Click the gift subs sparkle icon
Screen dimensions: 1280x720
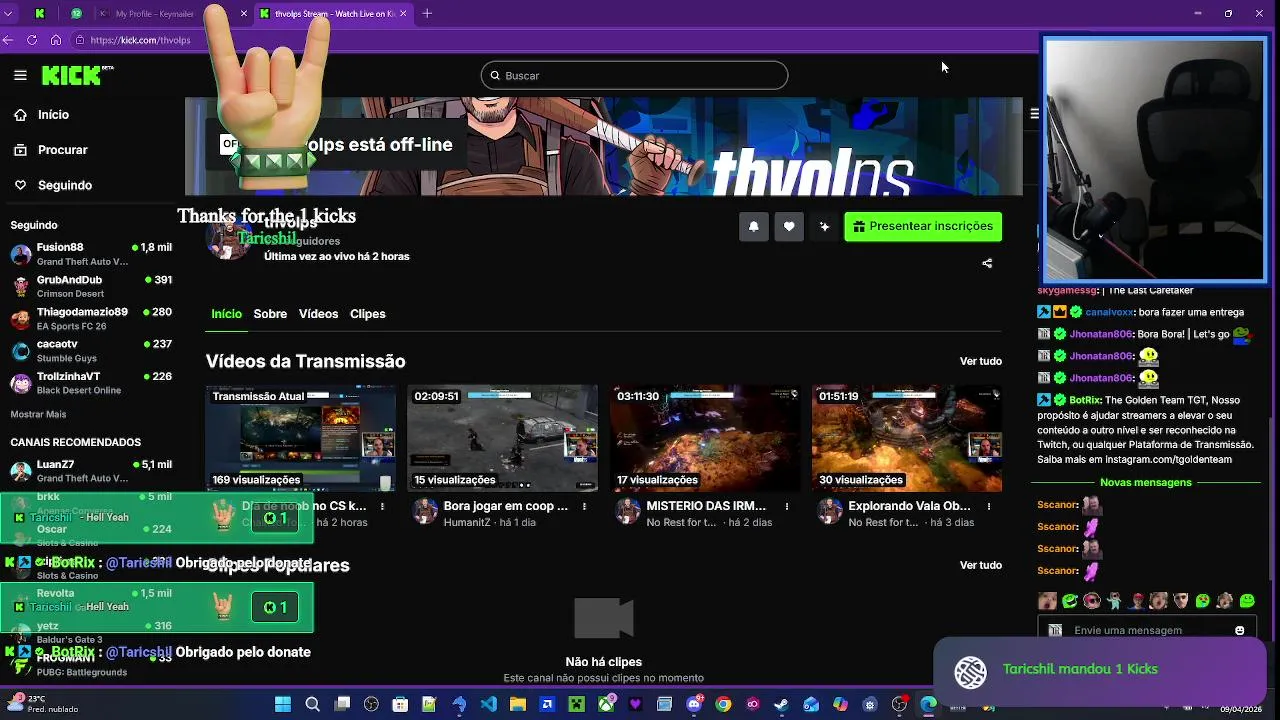[x=824, y=226]
